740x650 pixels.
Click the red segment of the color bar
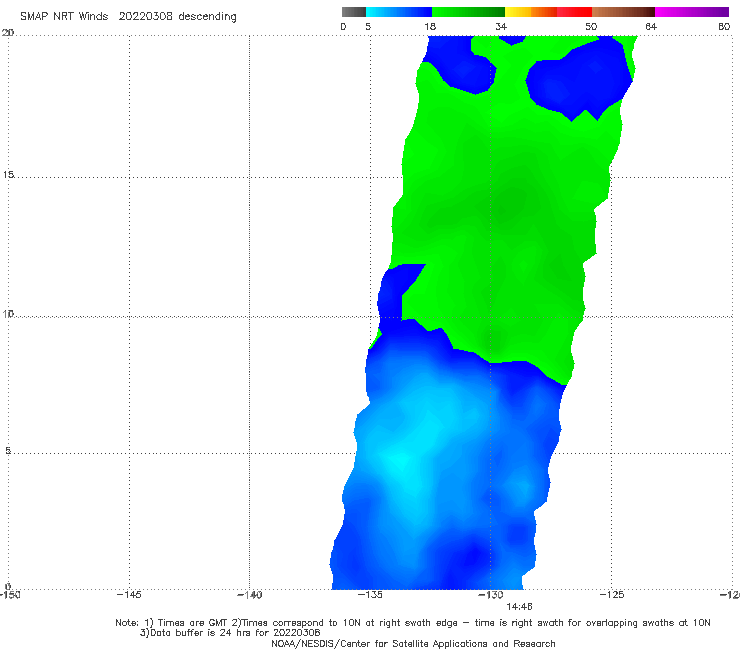[x=574, y=12]
